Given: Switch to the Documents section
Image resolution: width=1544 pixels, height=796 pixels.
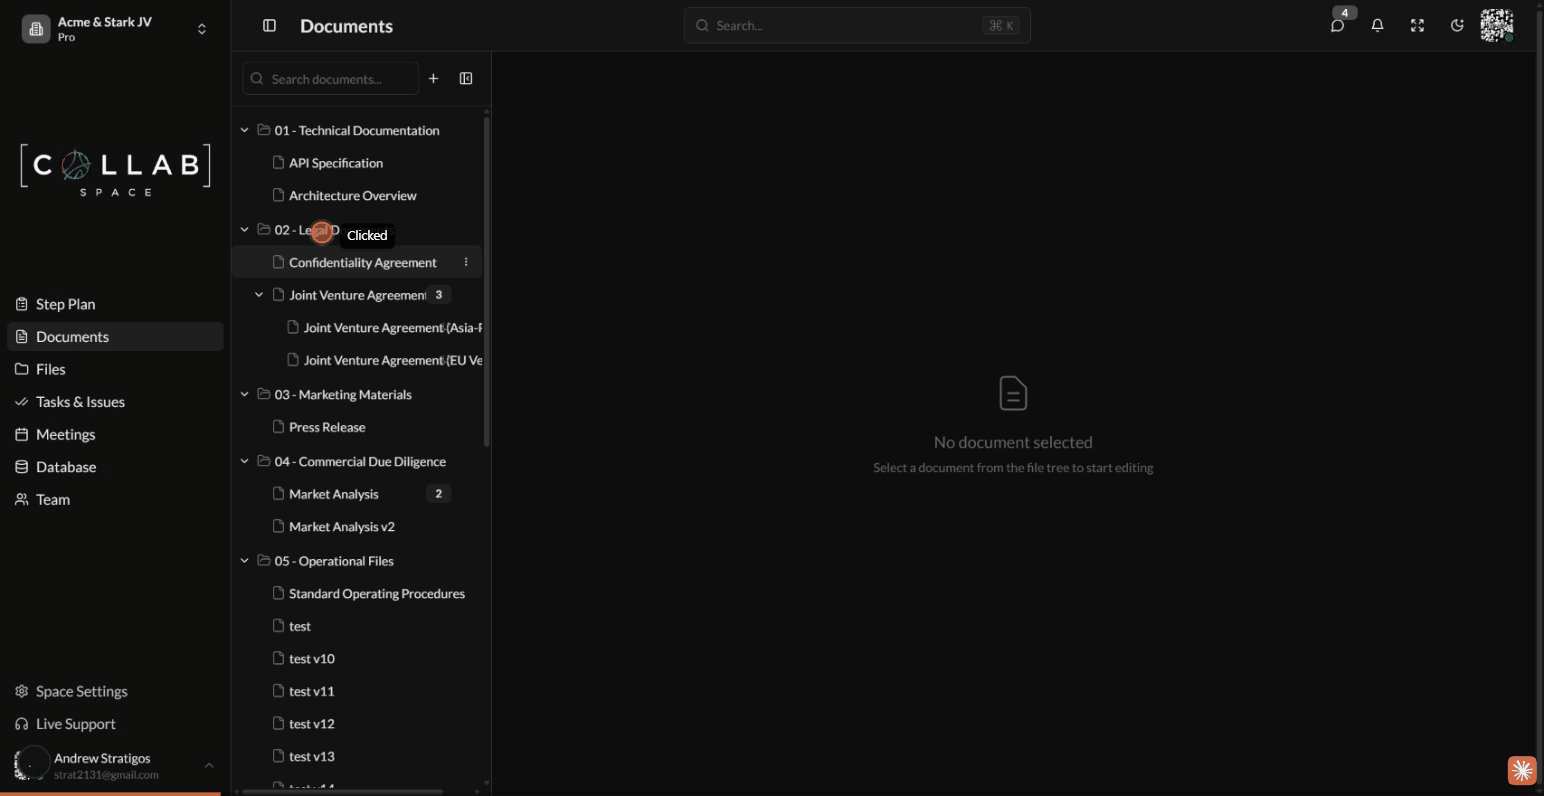Looking at the screenshot, I should pos(73,336).
